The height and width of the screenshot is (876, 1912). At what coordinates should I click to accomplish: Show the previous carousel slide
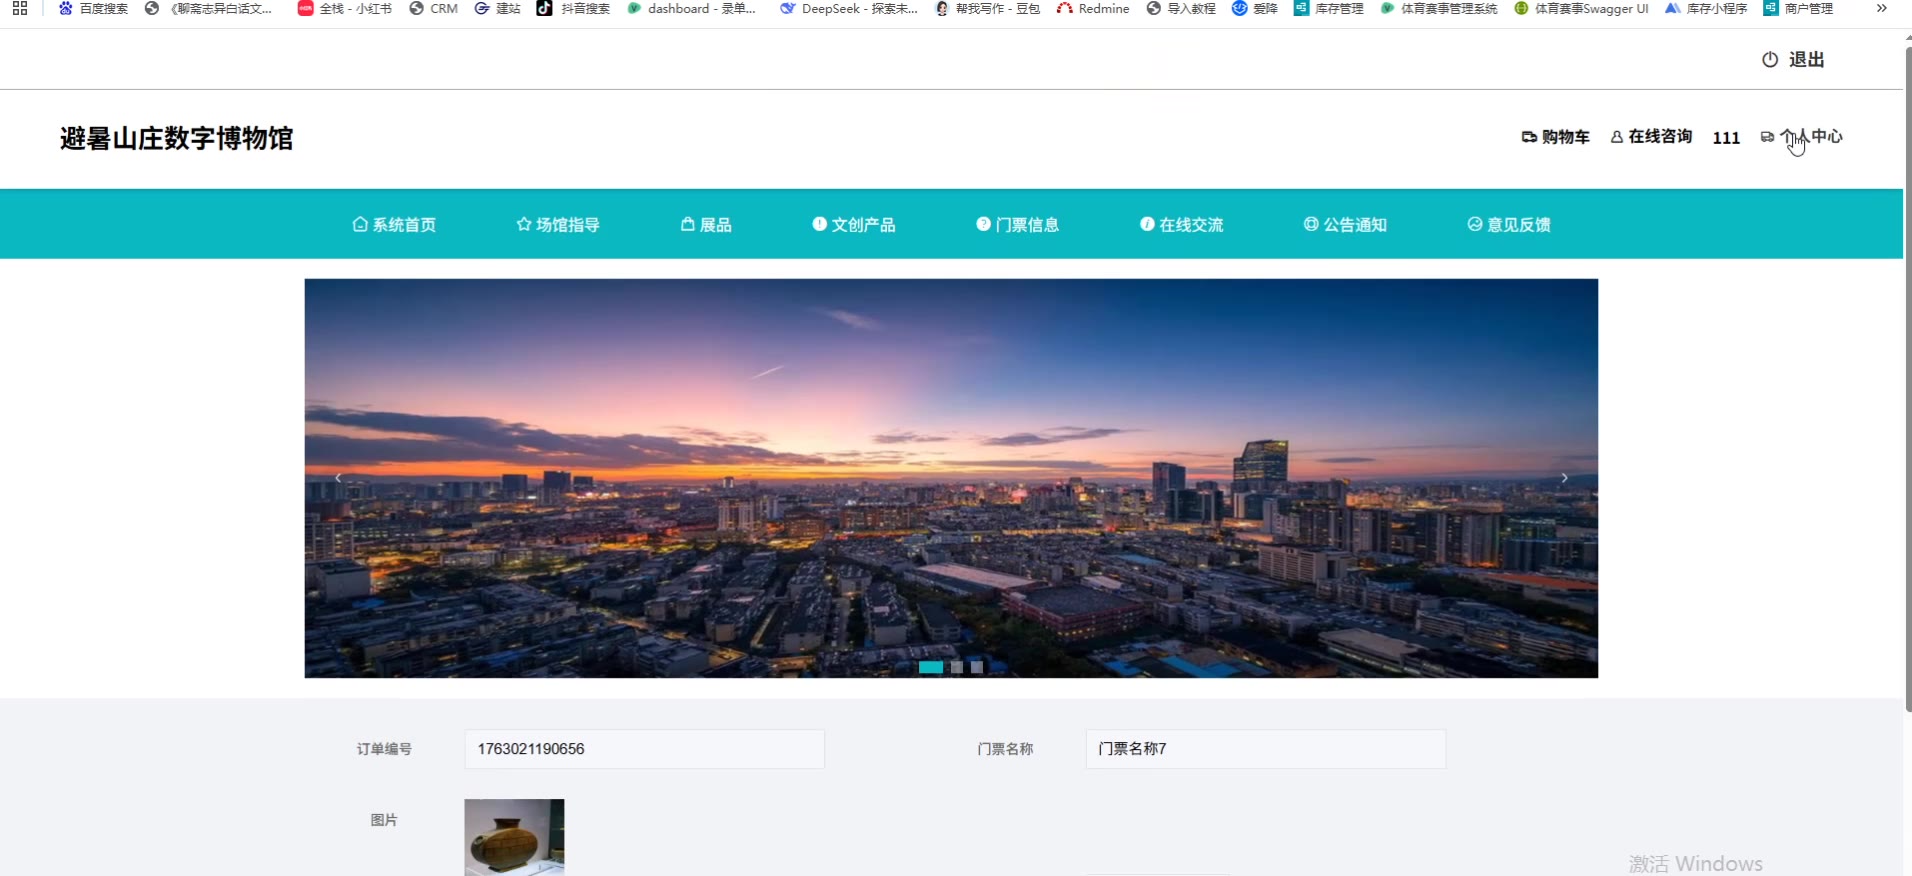click(338, 478)
